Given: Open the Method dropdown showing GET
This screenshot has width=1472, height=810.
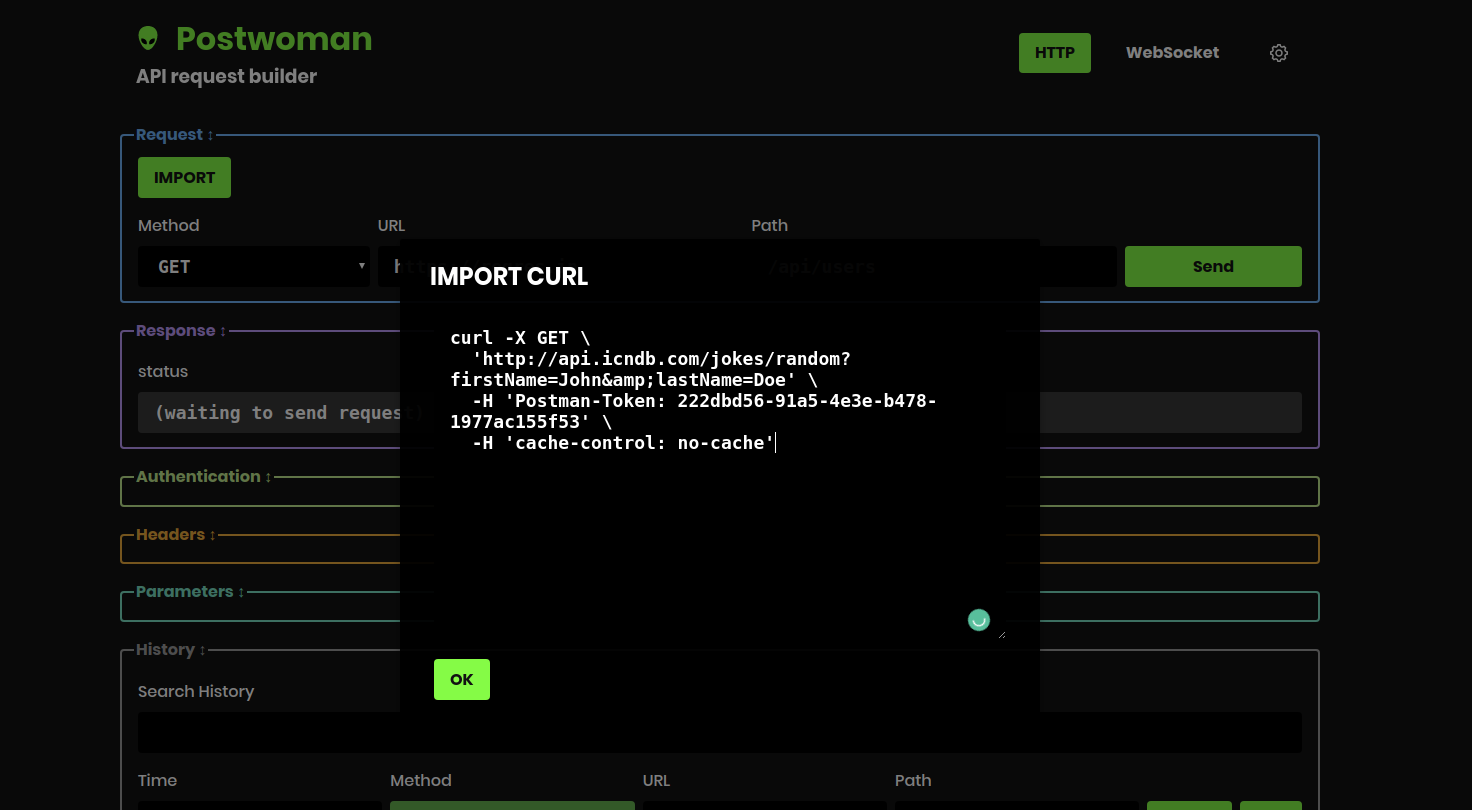Looking at the screenshot, I should click(254, 266).
